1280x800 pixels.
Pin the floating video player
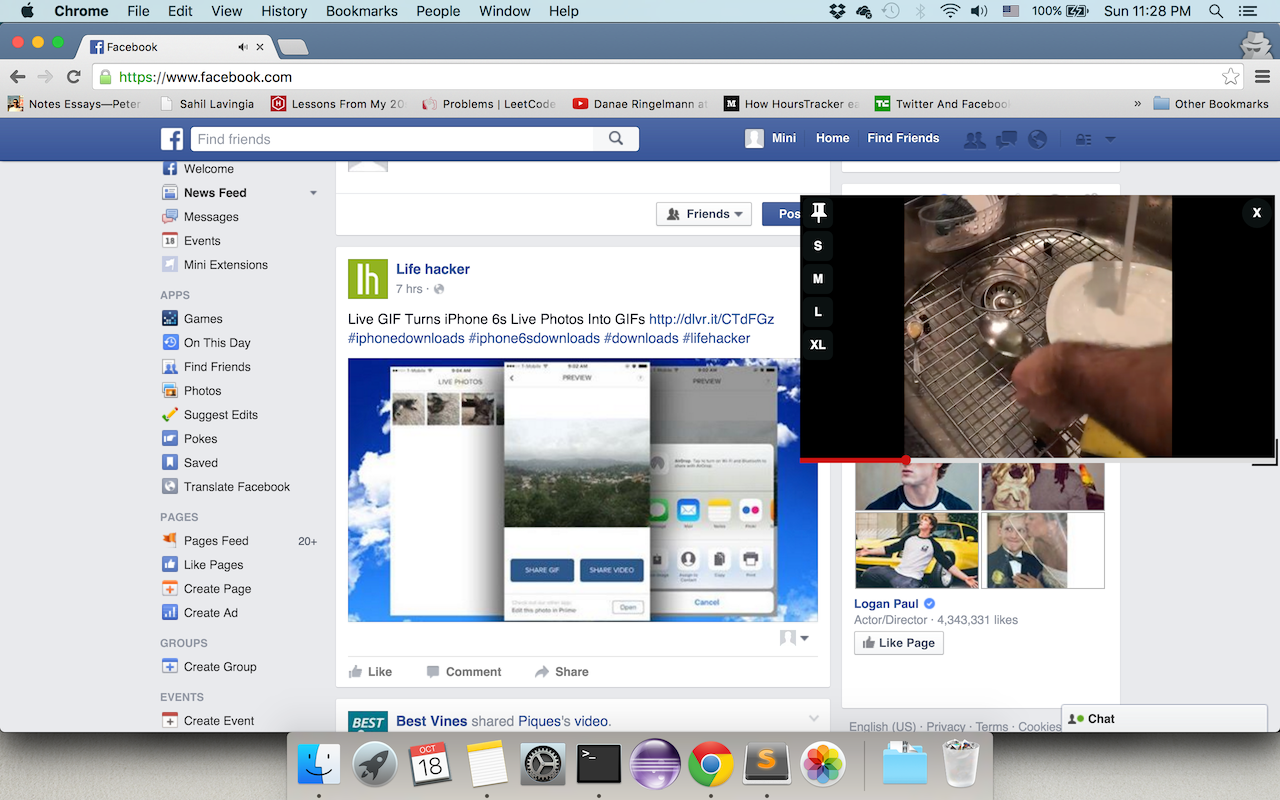[x=818, y=212]
